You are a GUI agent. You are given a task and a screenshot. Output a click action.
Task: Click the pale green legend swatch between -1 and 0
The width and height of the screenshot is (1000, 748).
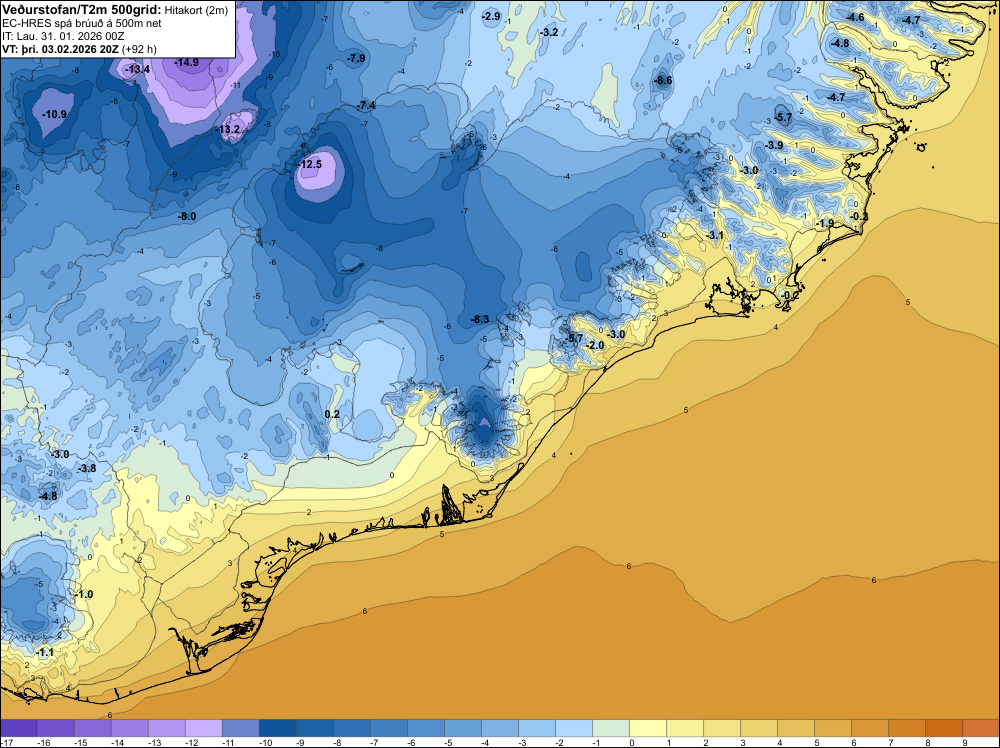point(611,729)
